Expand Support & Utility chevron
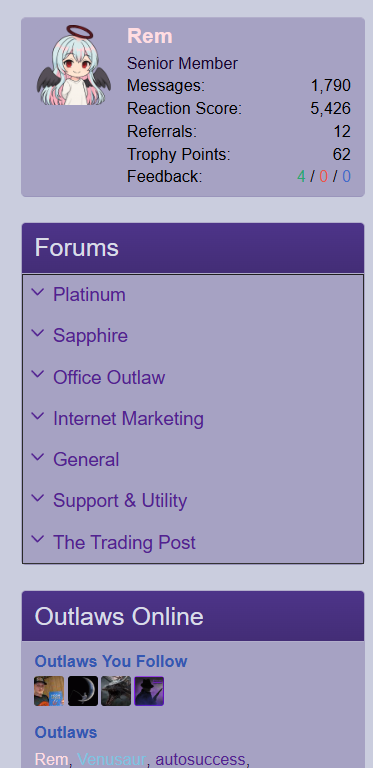 (x=38, y=499)
